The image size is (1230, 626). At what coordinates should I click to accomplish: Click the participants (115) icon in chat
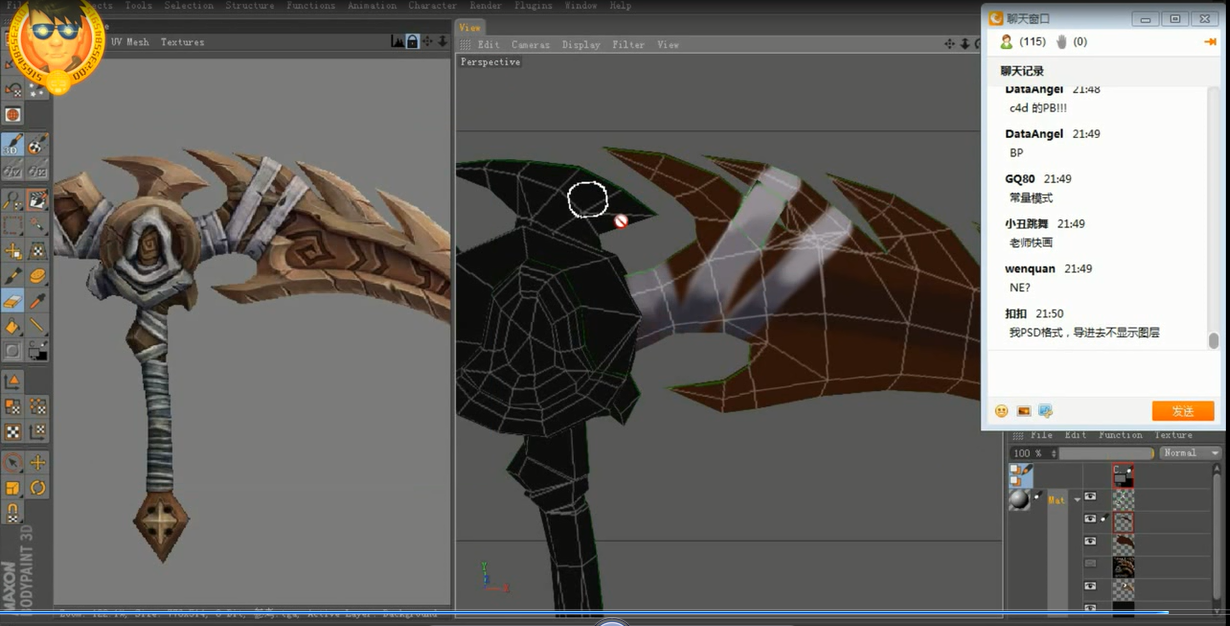(1007, 41)
